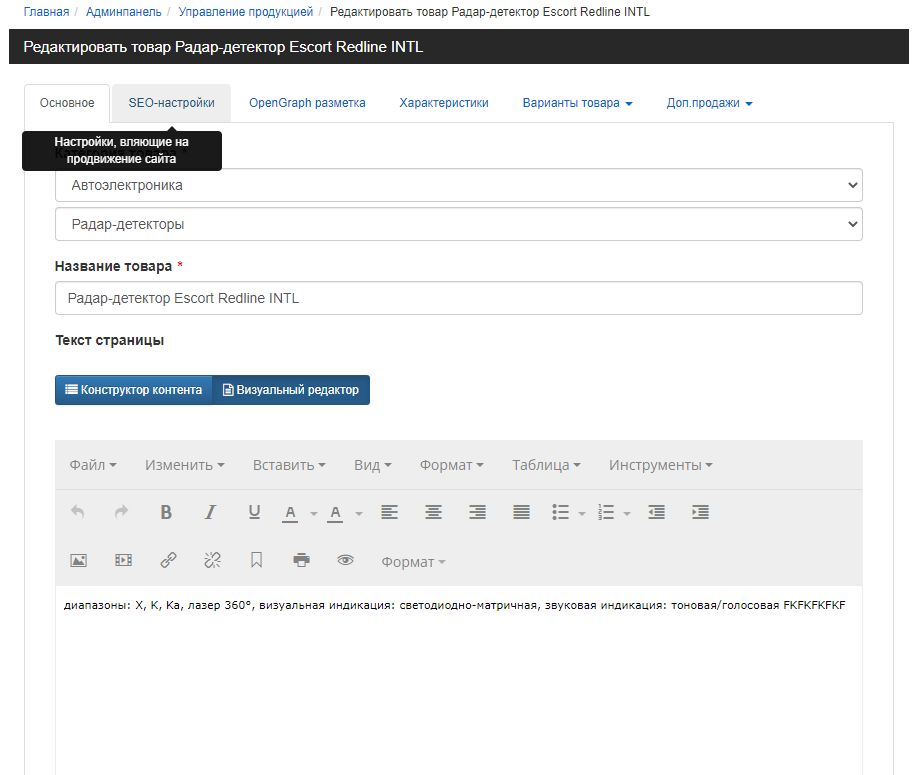Open bullet list style options arrow
This screenshot has height=775, width=920.
582,514
